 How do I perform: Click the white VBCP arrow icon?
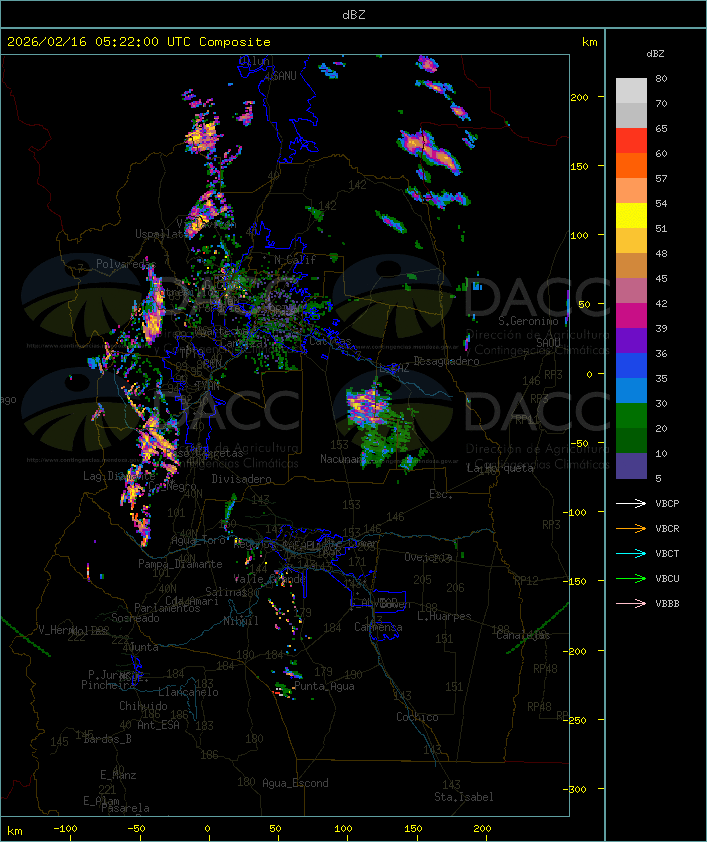tap(631, 503)
